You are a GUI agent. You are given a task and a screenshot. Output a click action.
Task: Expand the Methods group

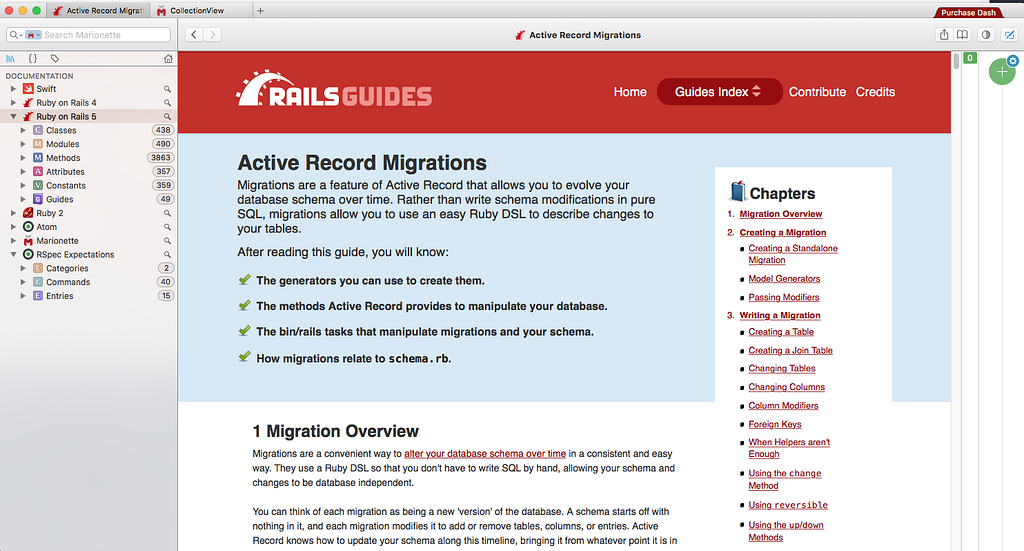[x=23, y=157]
